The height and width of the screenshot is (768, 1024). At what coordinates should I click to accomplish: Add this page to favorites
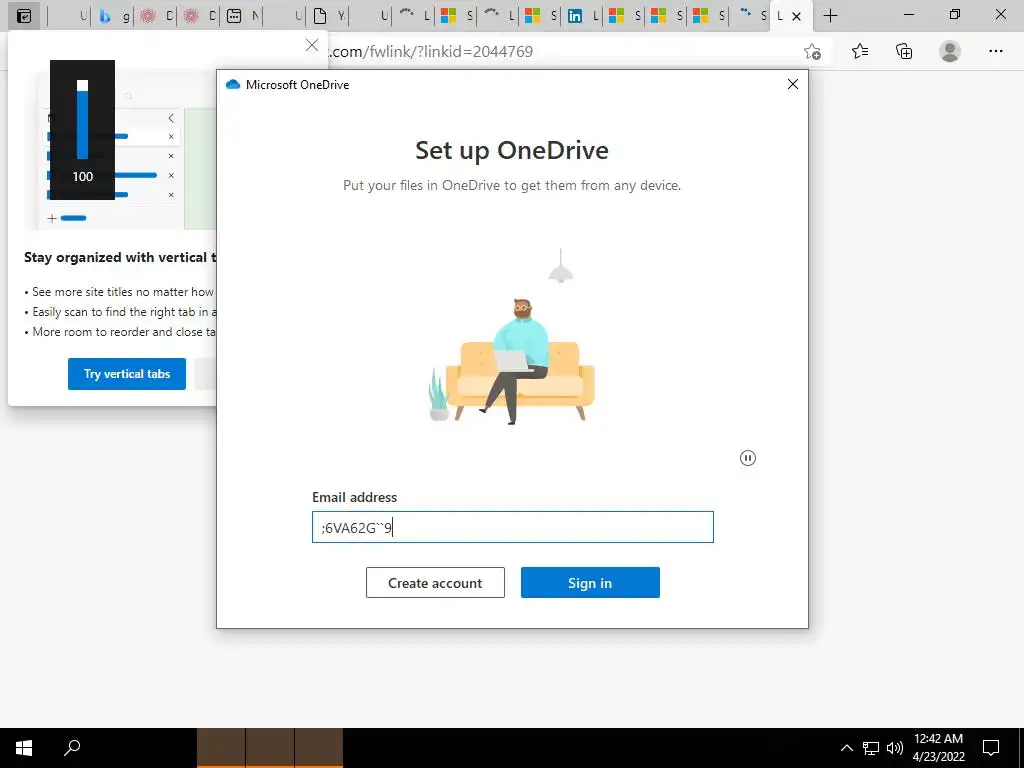pyautogui.click(x=812, y=52)
